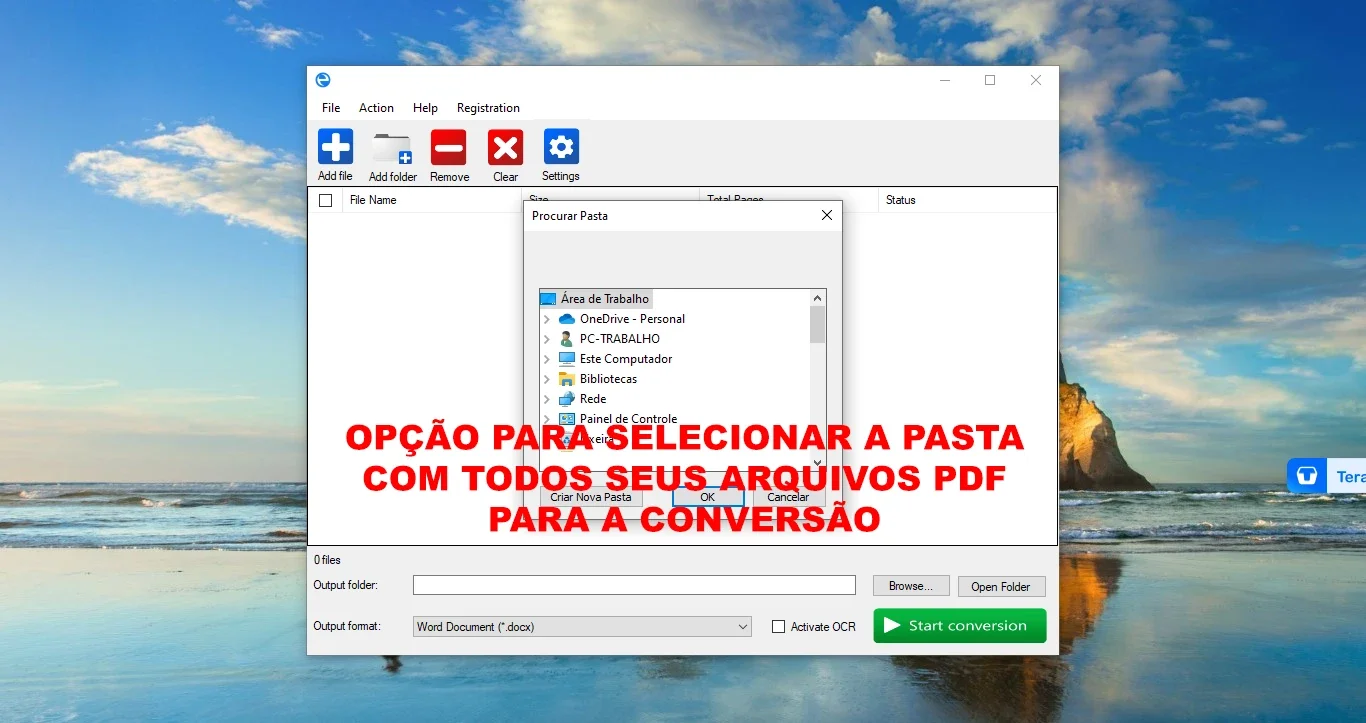Open the File menu
The image size is (1366, 723).
coord(331,108)
